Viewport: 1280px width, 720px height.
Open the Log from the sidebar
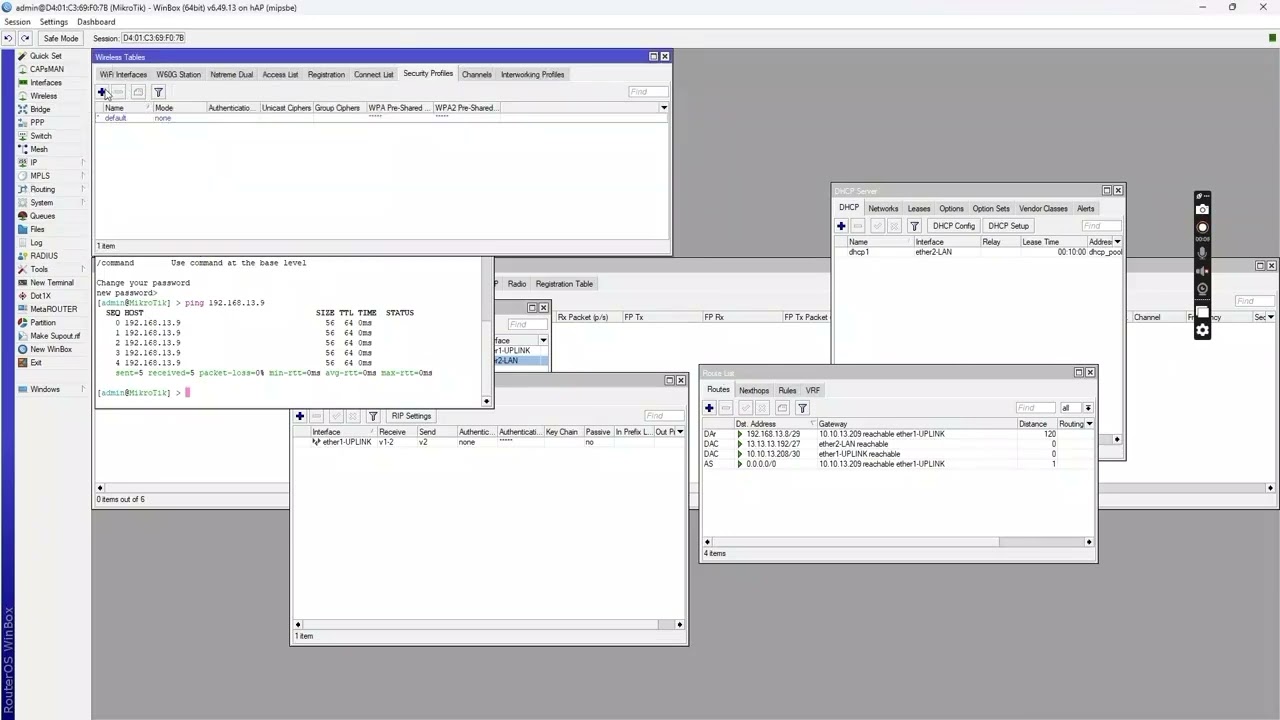pos(36,243)
